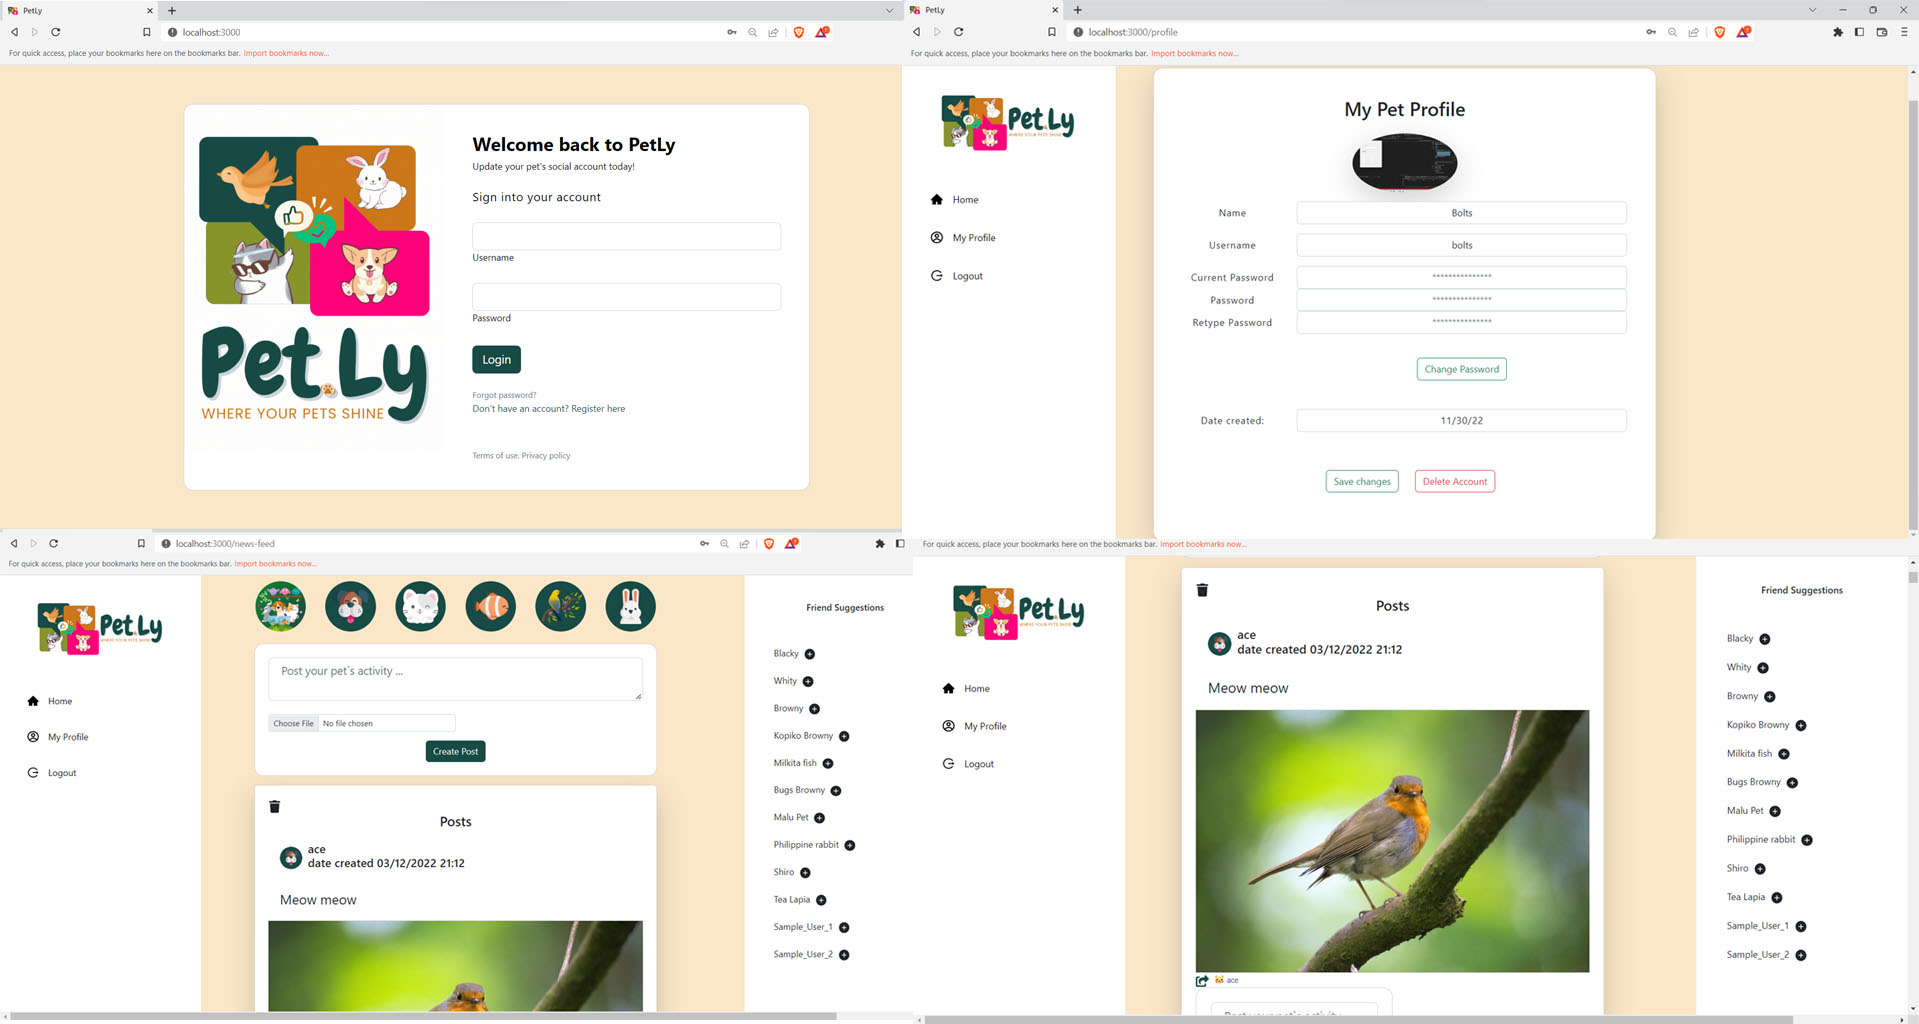The width and height of the screenshot is (1919, 1024).
Task: Click the white cat avatar circle
Action: [420, 606]
